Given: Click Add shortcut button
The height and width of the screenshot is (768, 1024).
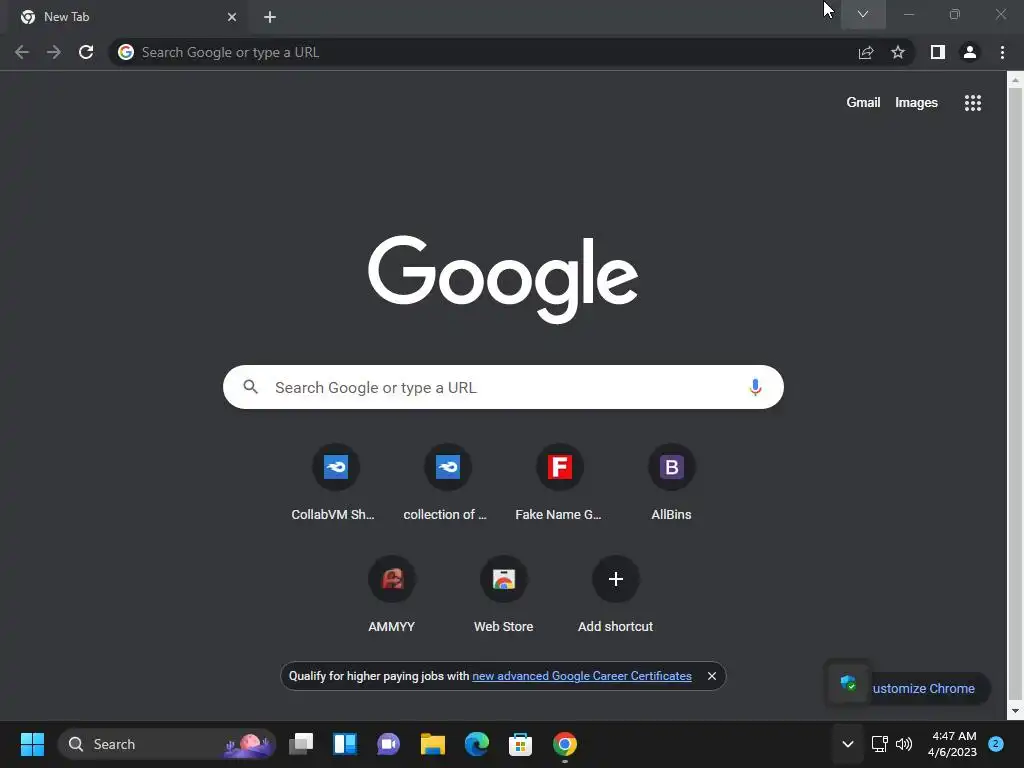Looking at the screenshot, I should click(x=615, y=594).
